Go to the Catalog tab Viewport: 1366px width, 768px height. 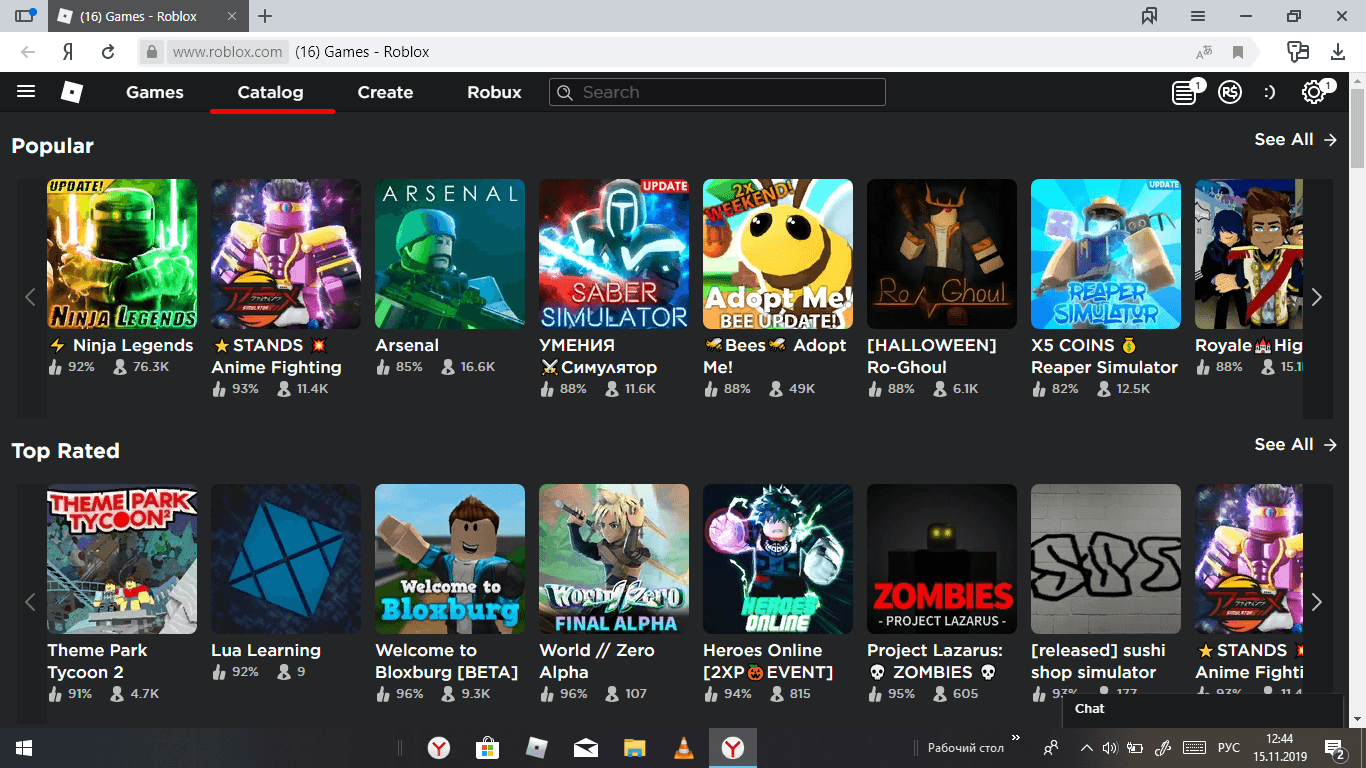[270, 92]
